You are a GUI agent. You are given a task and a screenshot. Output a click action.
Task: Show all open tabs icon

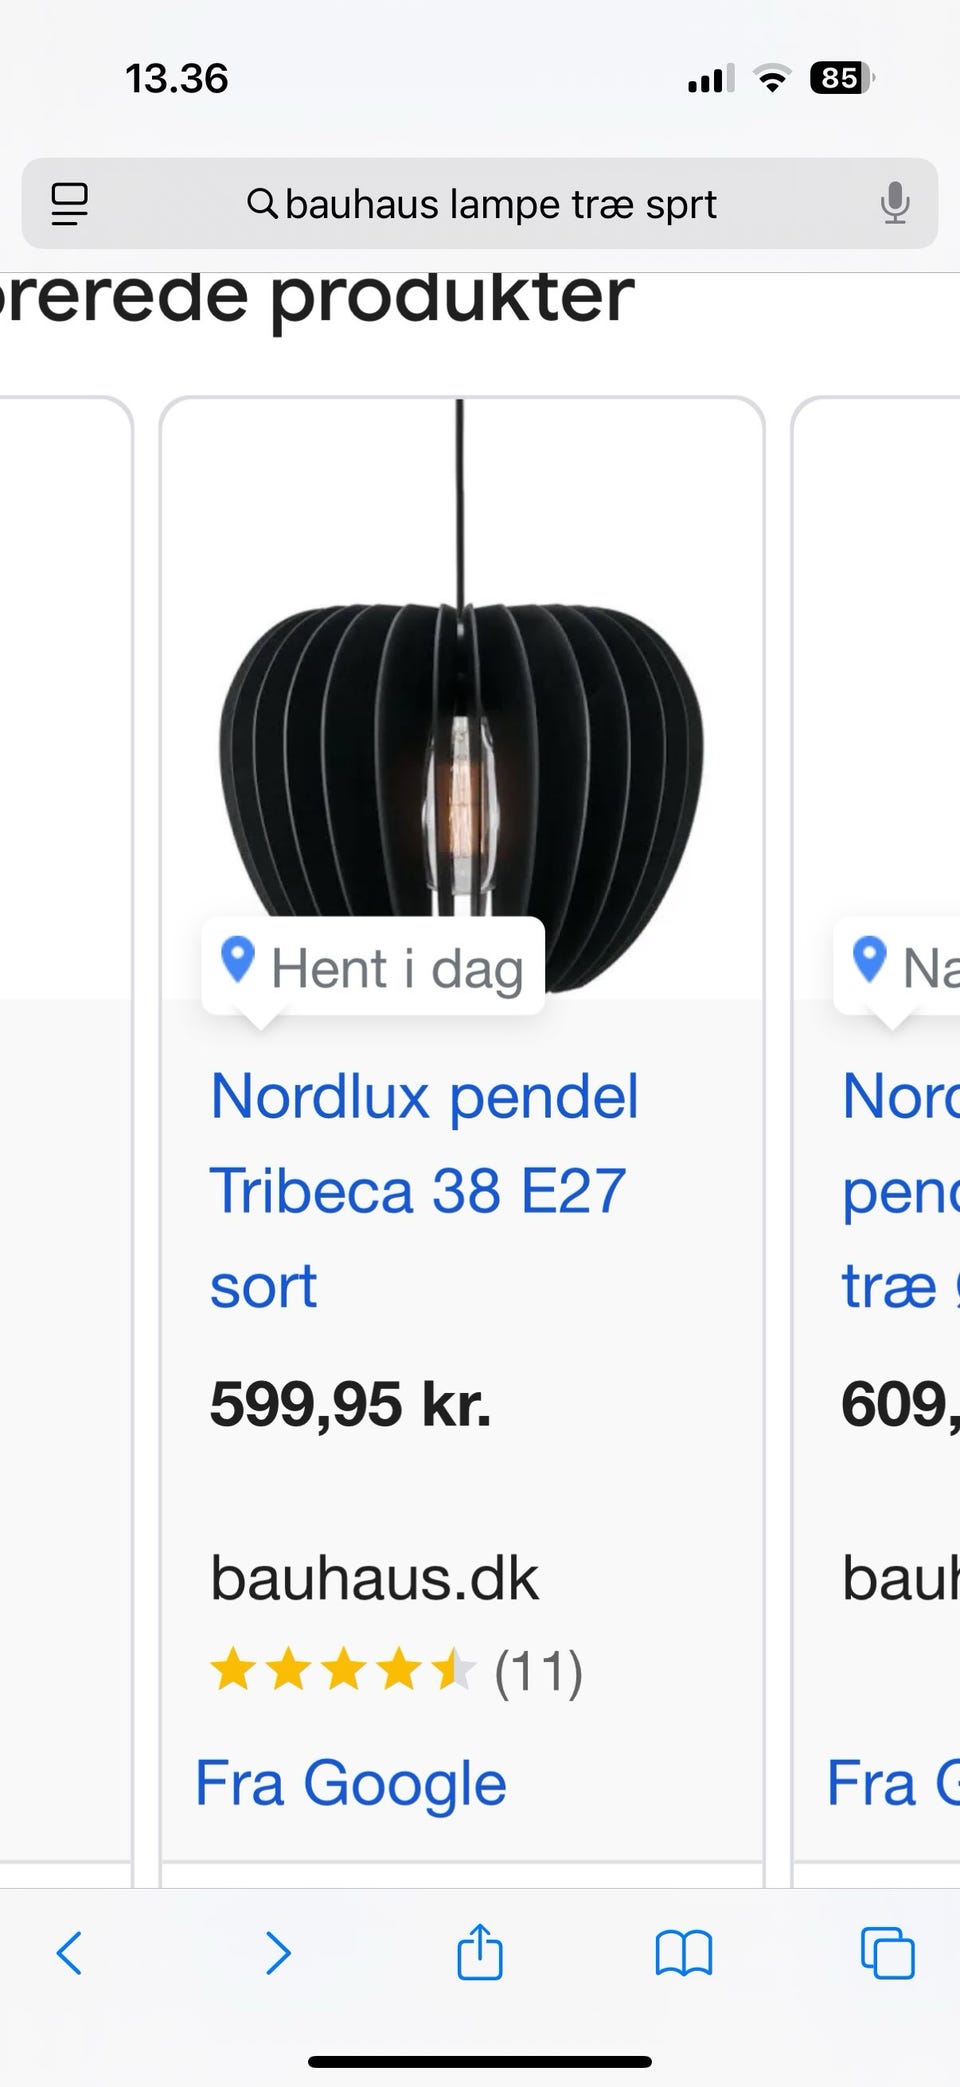tap(887, 1953)
